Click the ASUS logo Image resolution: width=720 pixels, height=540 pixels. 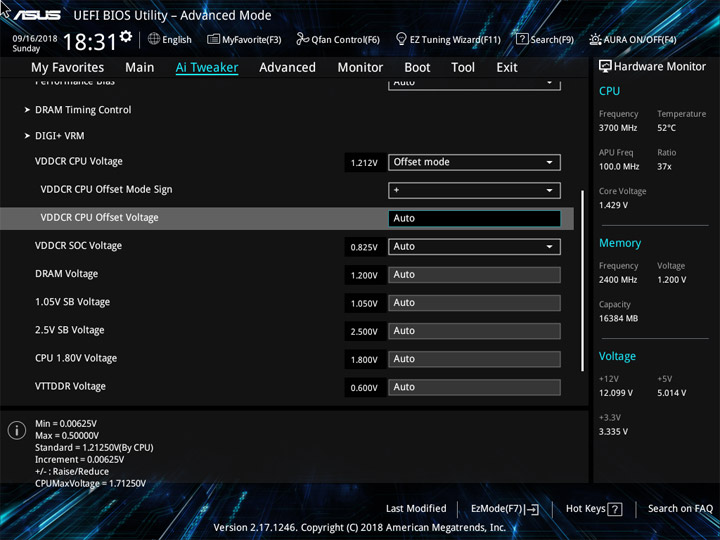click(37, 15)
